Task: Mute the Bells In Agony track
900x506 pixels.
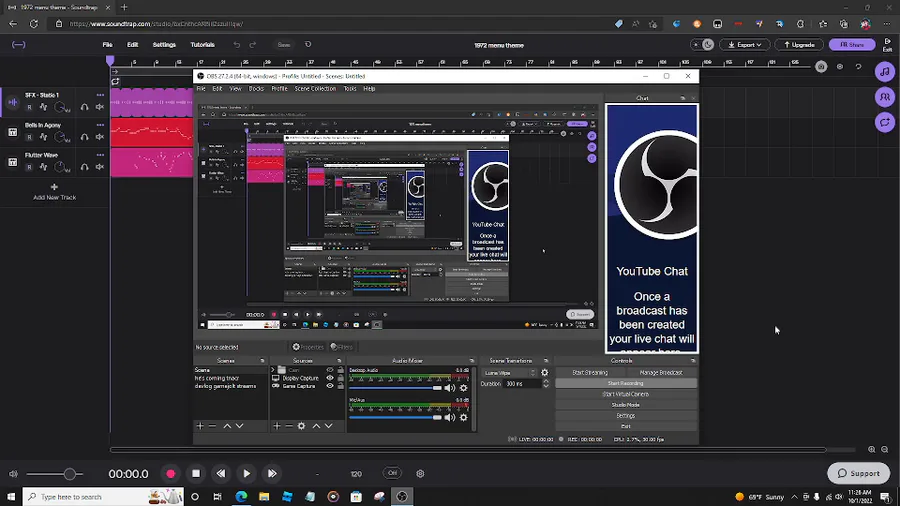Action: 100,137
